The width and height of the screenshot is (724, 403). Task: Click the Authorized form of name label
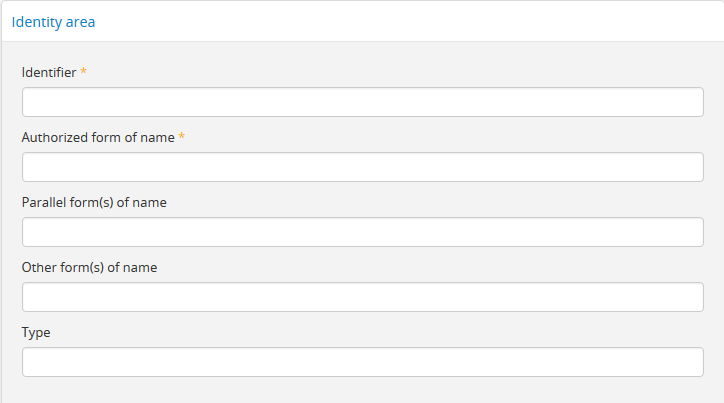(98, 137)
